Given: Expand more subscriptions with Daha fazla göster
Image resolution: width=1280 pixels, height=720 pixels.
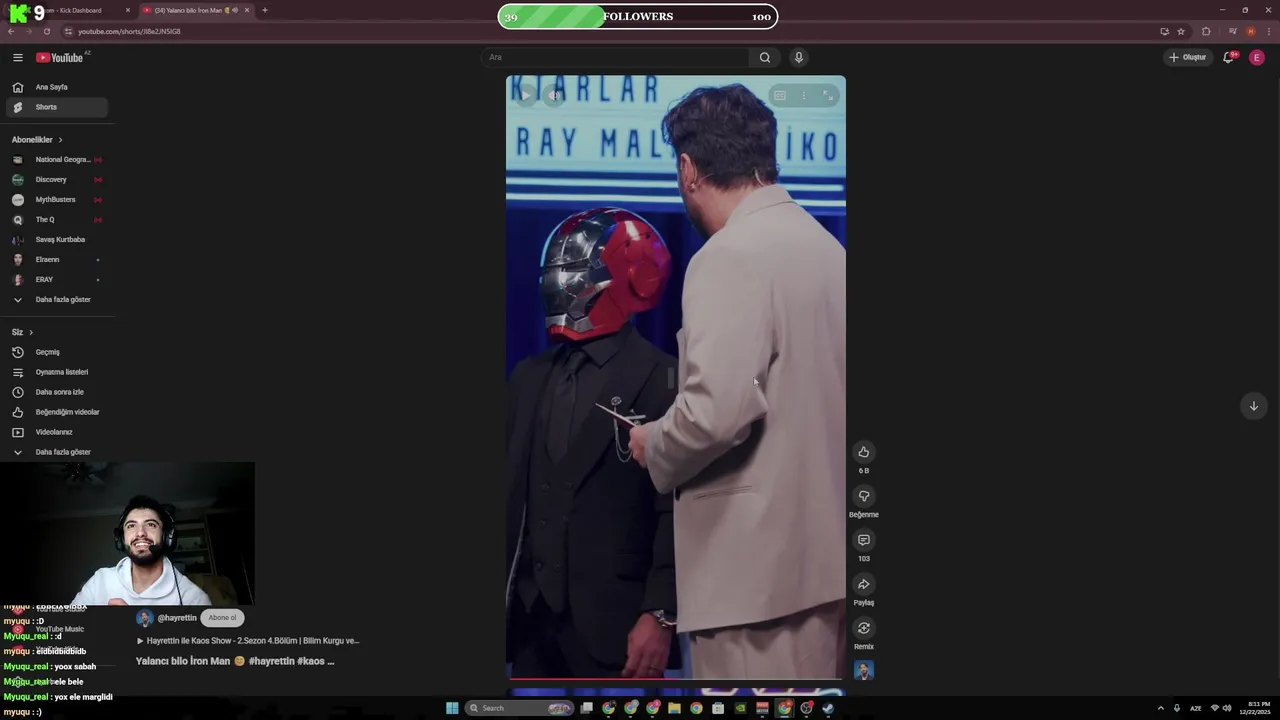Looking at the screenshot, I should [58, 300].
